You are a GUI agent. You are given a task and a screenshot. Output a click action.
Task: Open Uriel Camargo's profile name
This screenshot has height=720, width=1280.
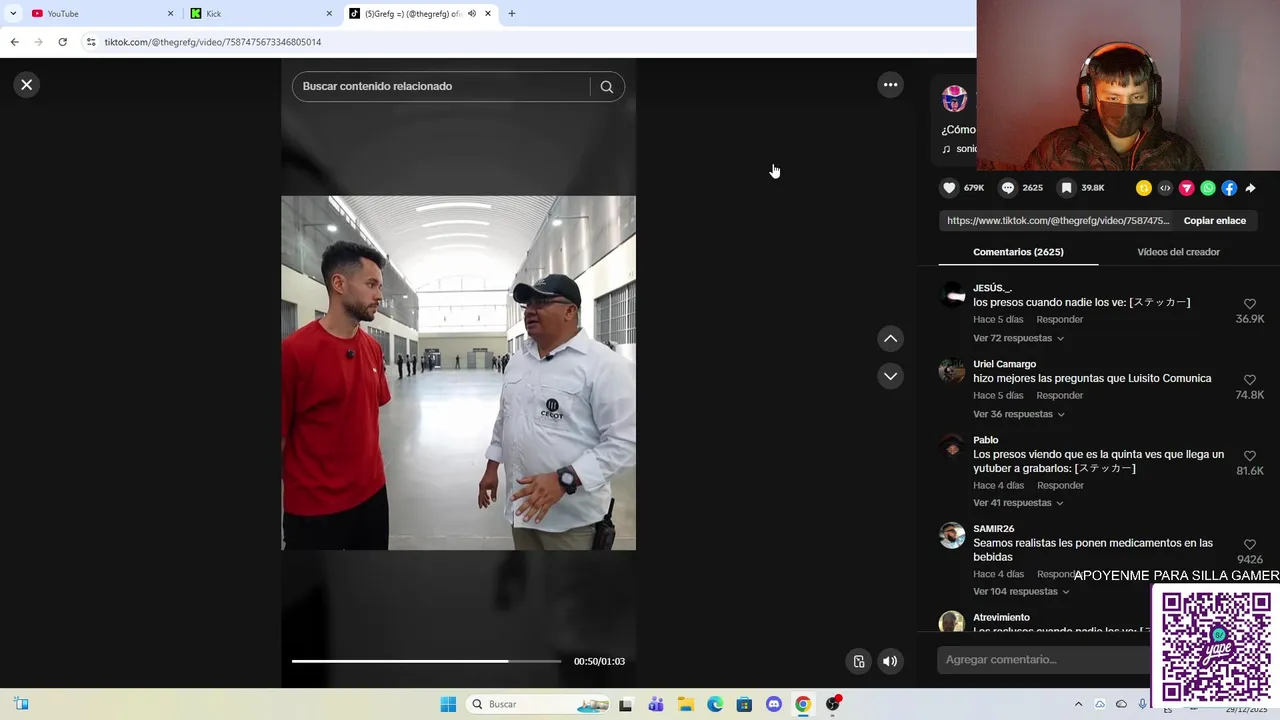[1004, 364]
